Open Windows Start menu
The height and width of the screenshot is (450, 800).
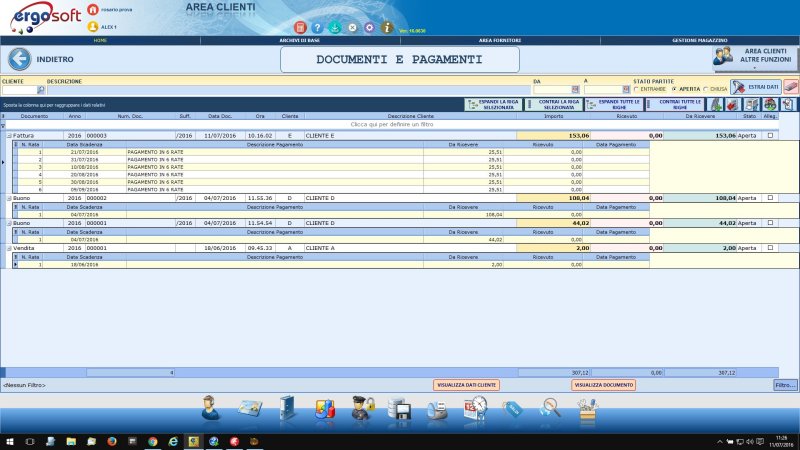click(x=10, y=441)
